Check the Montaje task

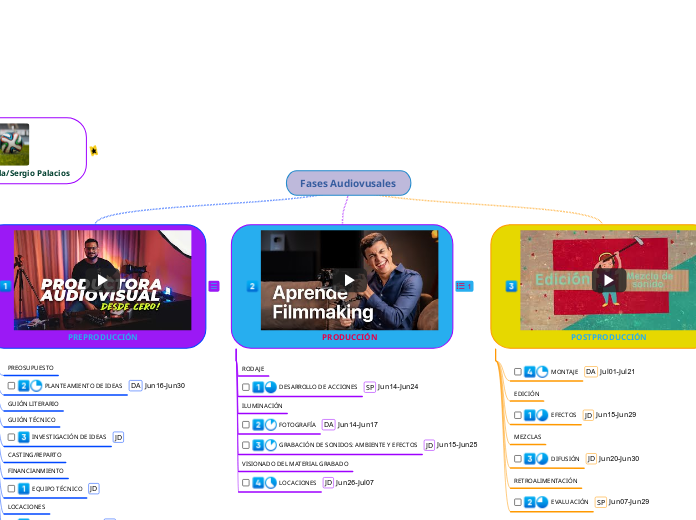(x=518, y=371)
